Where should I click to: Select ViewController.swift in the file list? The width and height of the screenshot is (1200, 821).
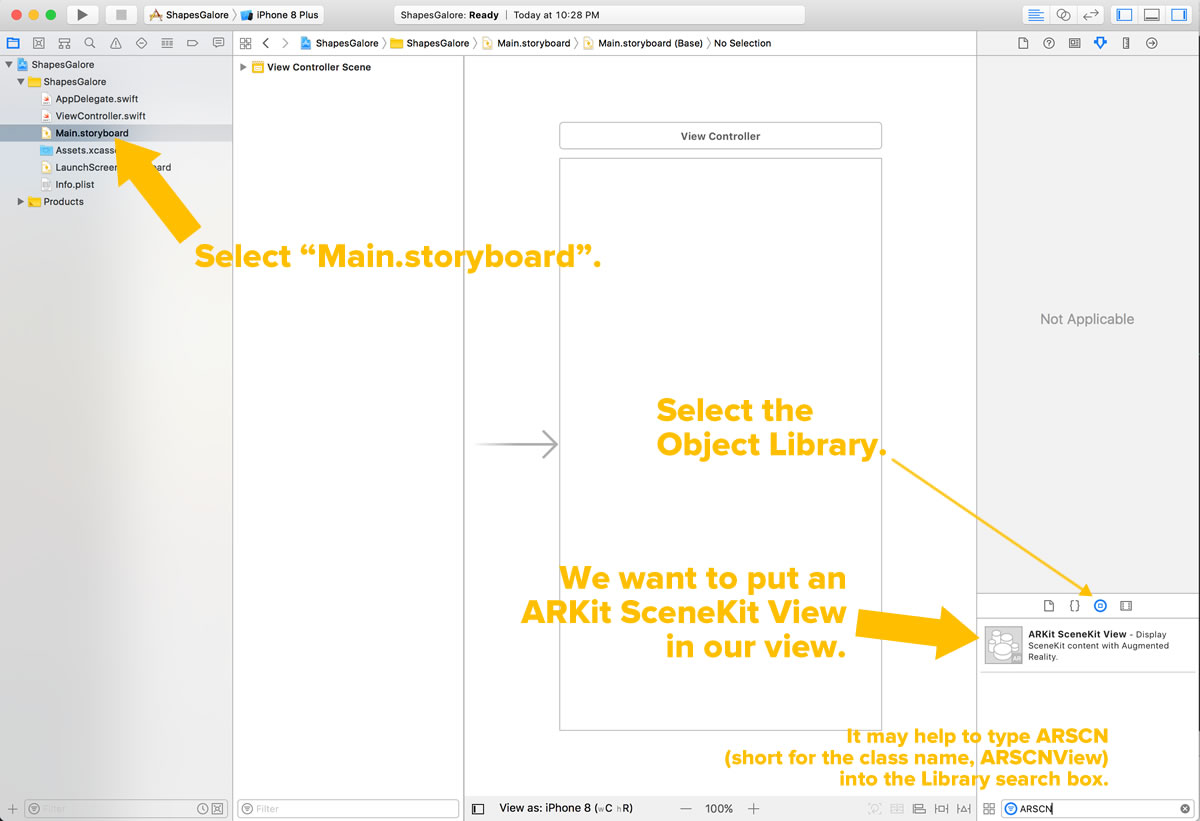(x=100, y=116)
